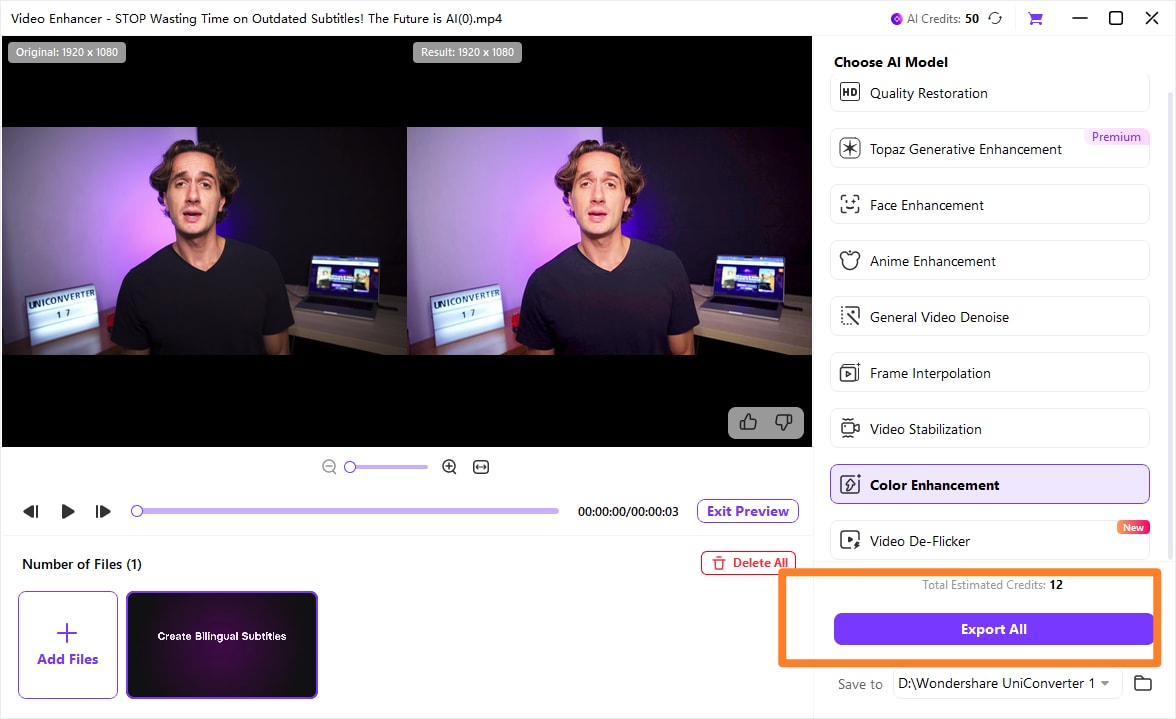Give the preview result a thumbs down
The height and width of the screenshot is (719, 1176).
click(784, 423)
